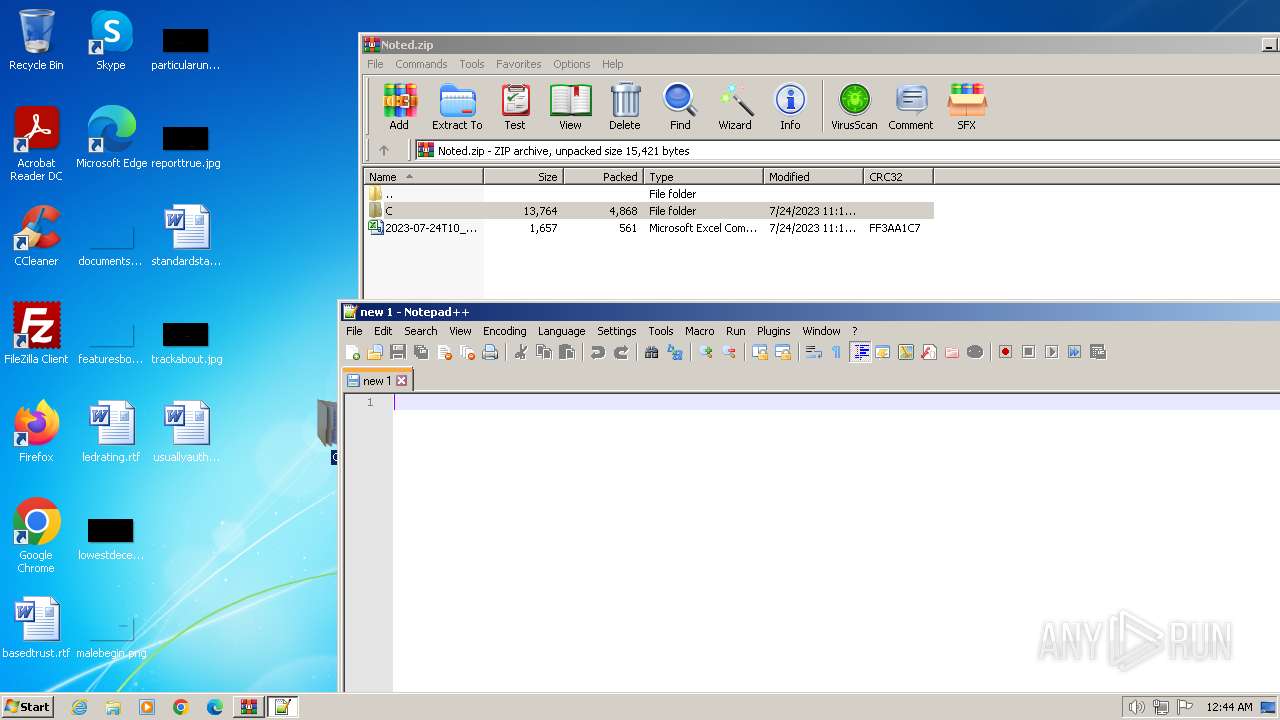
Task: Toggle Word Wrap icon in Notepad++ toolbar
Action: (x=813, y=352)
